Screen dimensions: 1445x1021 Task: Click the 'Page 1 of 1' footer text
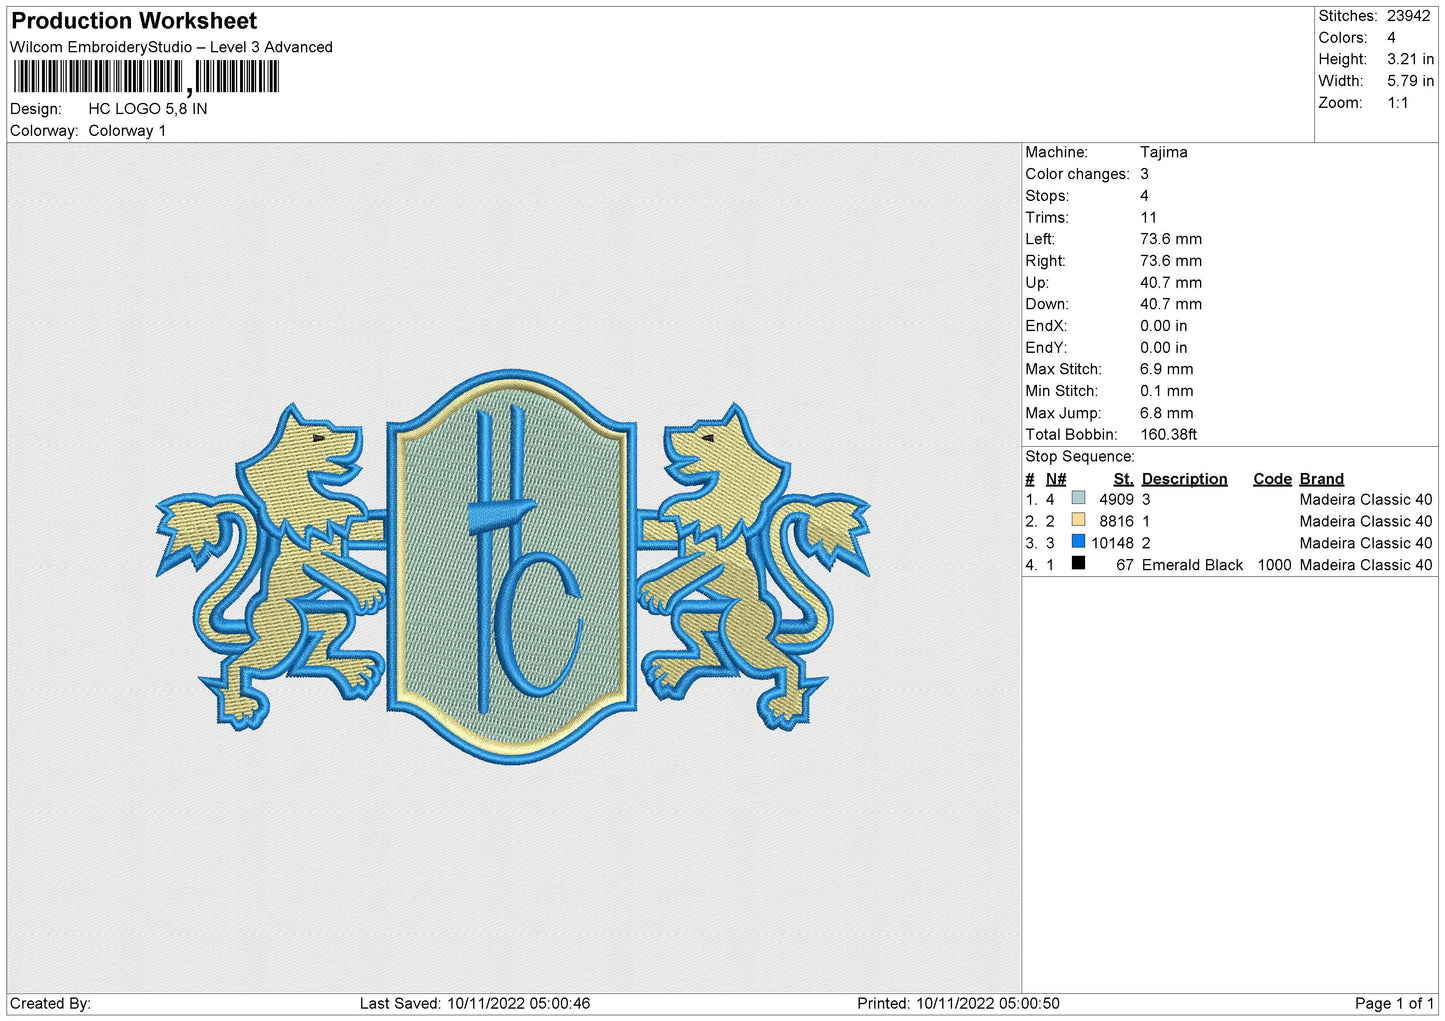pyautogui.click(x=1395, y=1004)
